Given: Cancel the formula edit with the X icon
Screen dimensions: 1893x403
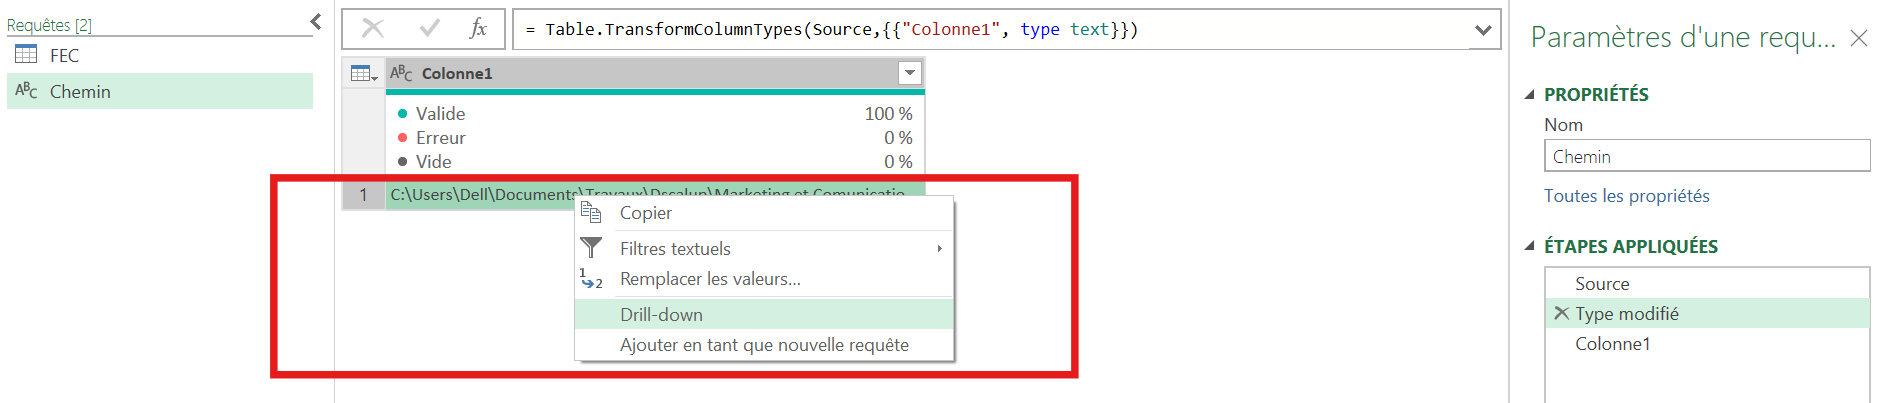Looking at the screenshot, I should click(373, 28).
